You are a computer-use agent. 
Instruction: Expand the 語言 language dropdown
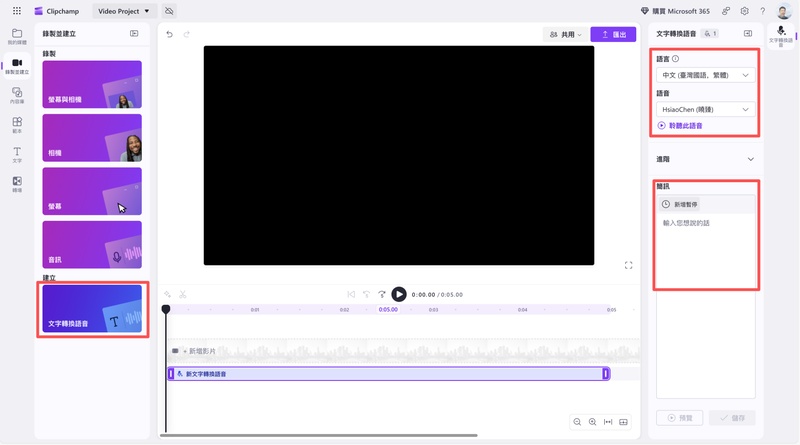tap(705, 75)
